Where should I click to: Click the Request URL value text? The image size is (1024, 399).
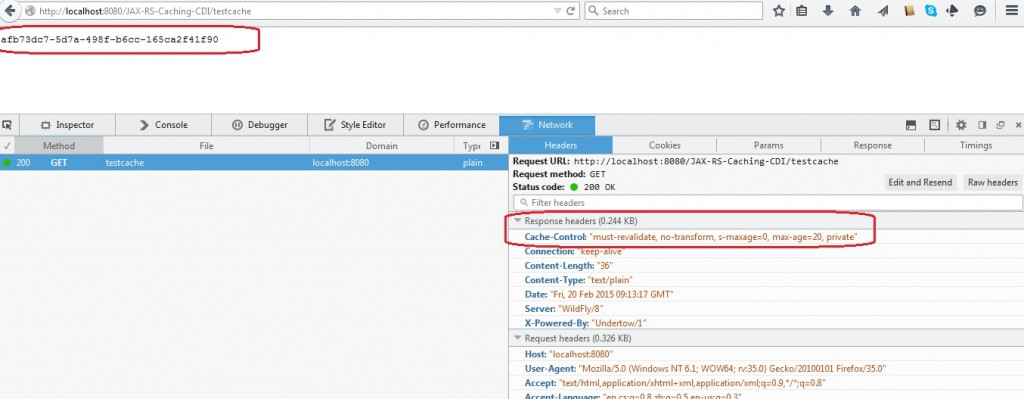[x=706, y=161]
